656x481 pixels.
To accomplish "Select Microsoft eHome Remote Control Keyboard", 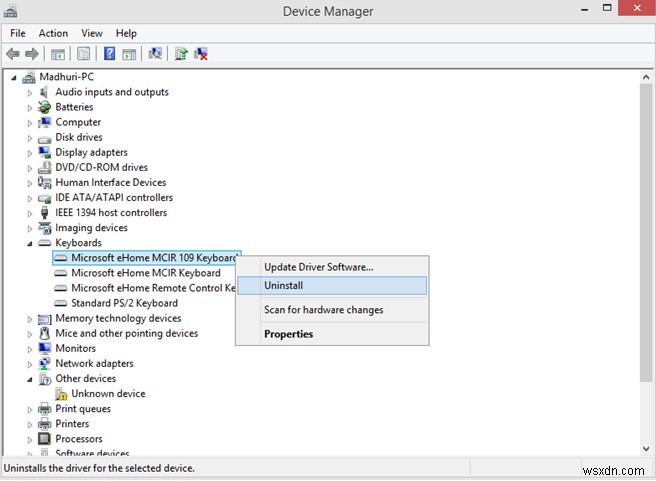I will pos(153,288).
